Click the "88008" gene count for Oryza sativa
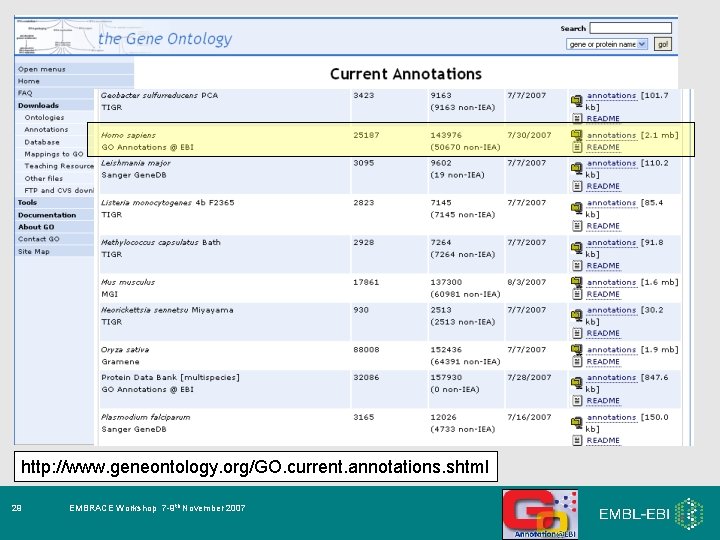 click(366, 349)
